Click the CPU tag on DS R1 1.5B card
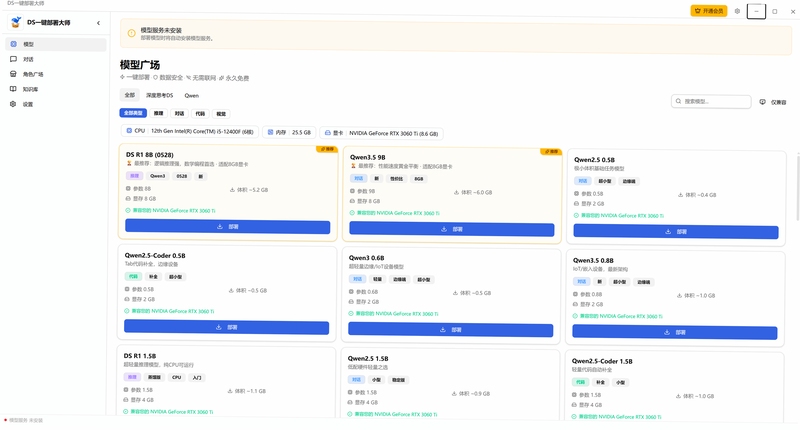 (x=177, y=377)
